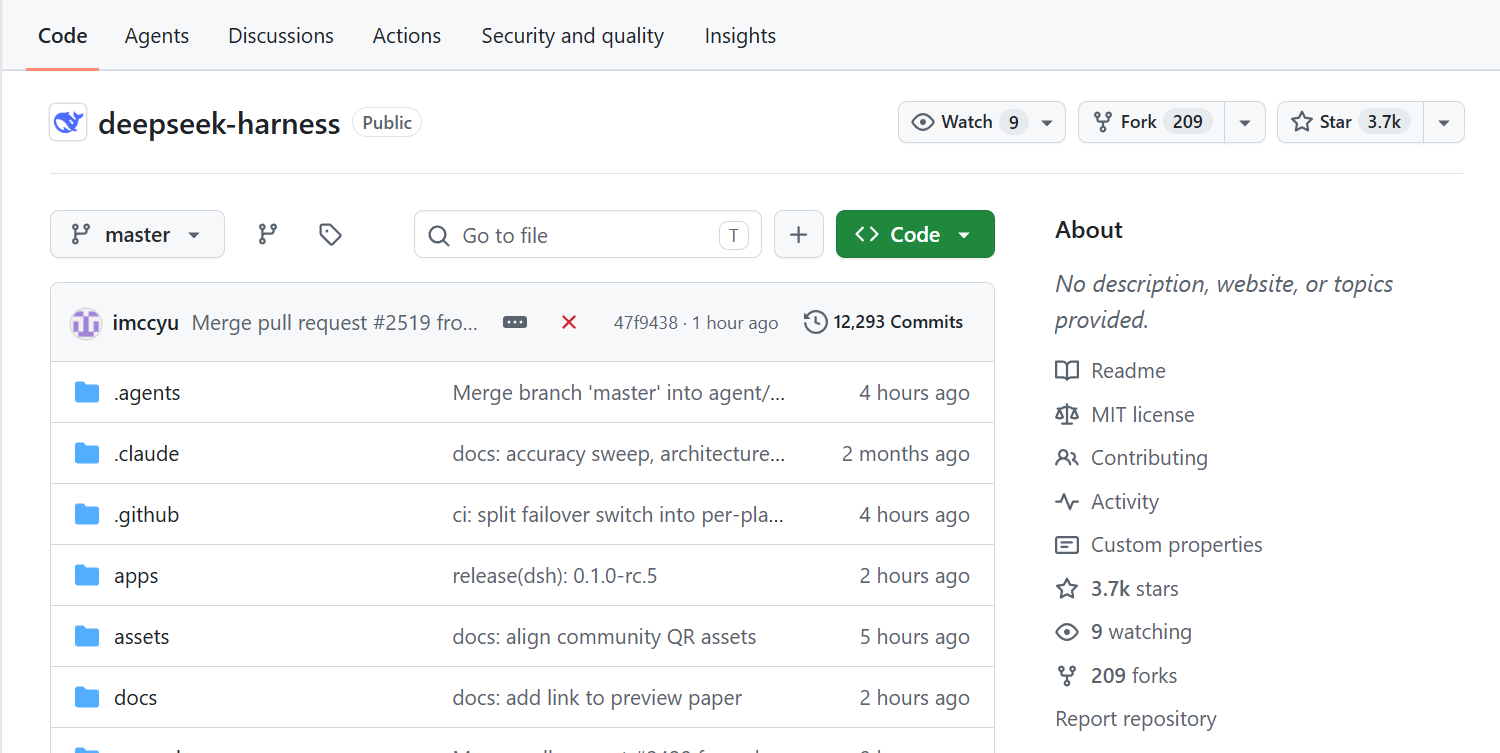Open the Actions tab
The image size is (1500, 753).
pos(407,36)
